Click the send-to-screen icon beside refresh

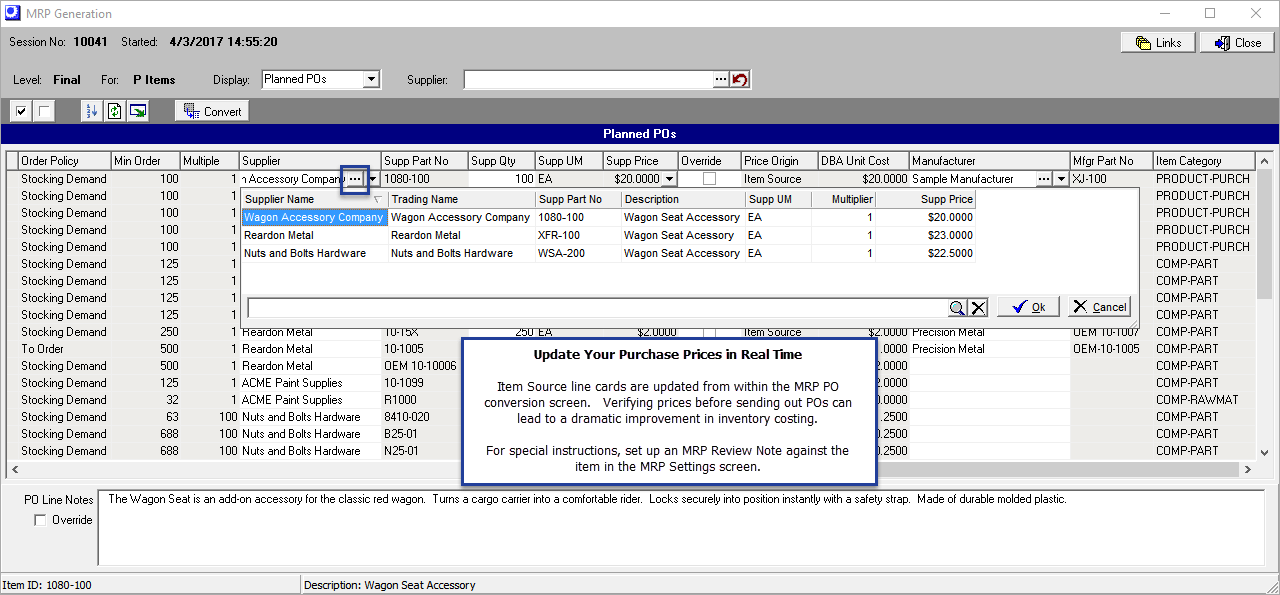tap(137, 110)
